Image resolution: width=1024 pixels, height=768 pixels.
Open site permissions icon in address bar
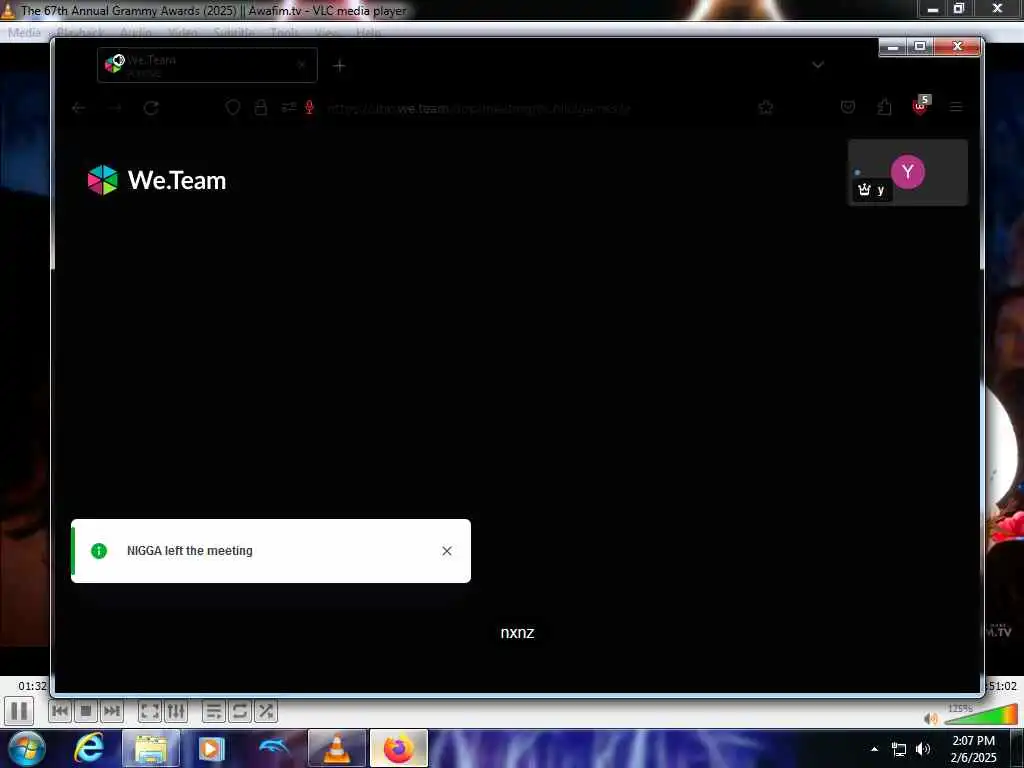[x=289, y=108]
